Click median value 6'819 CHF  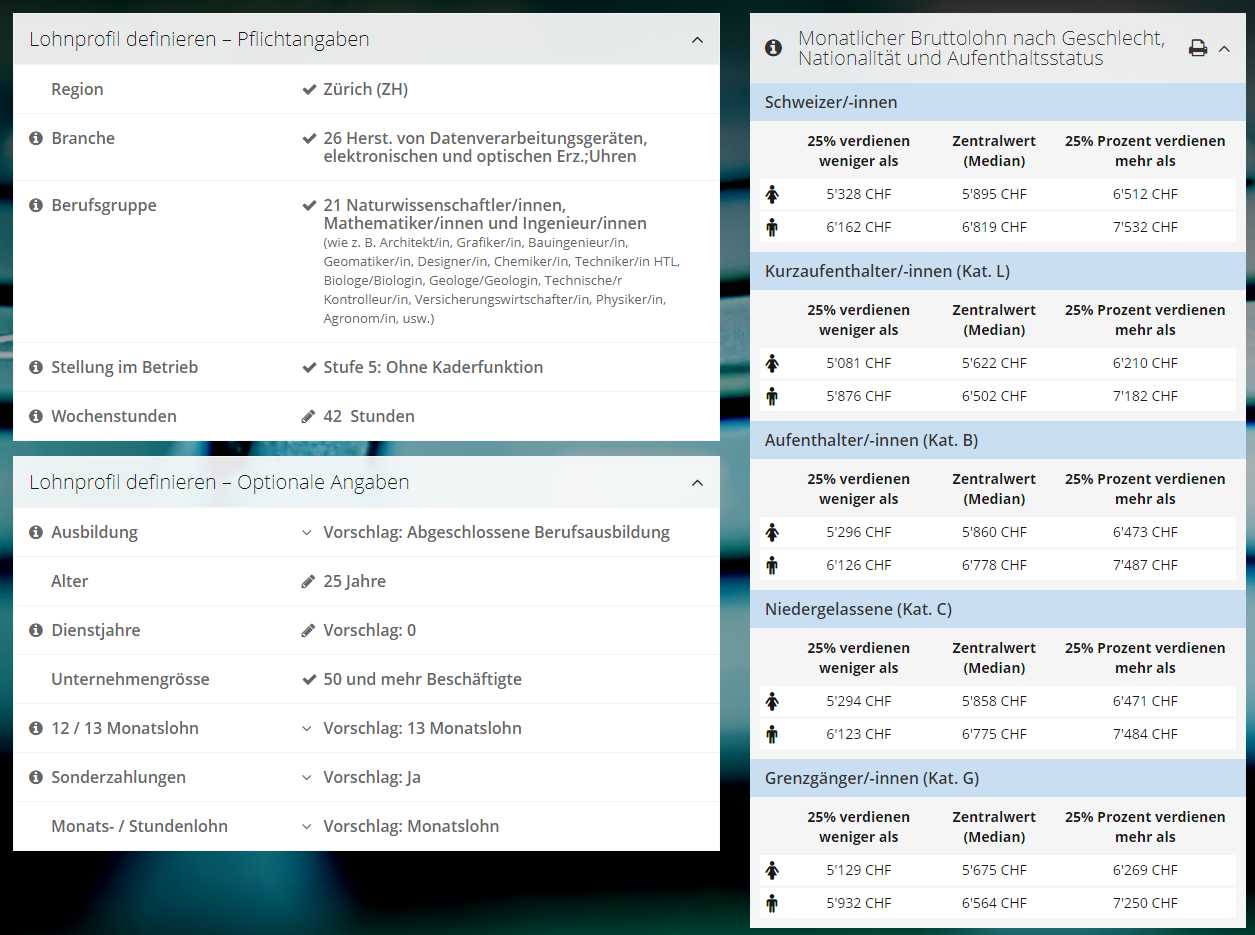click(994, 227)
